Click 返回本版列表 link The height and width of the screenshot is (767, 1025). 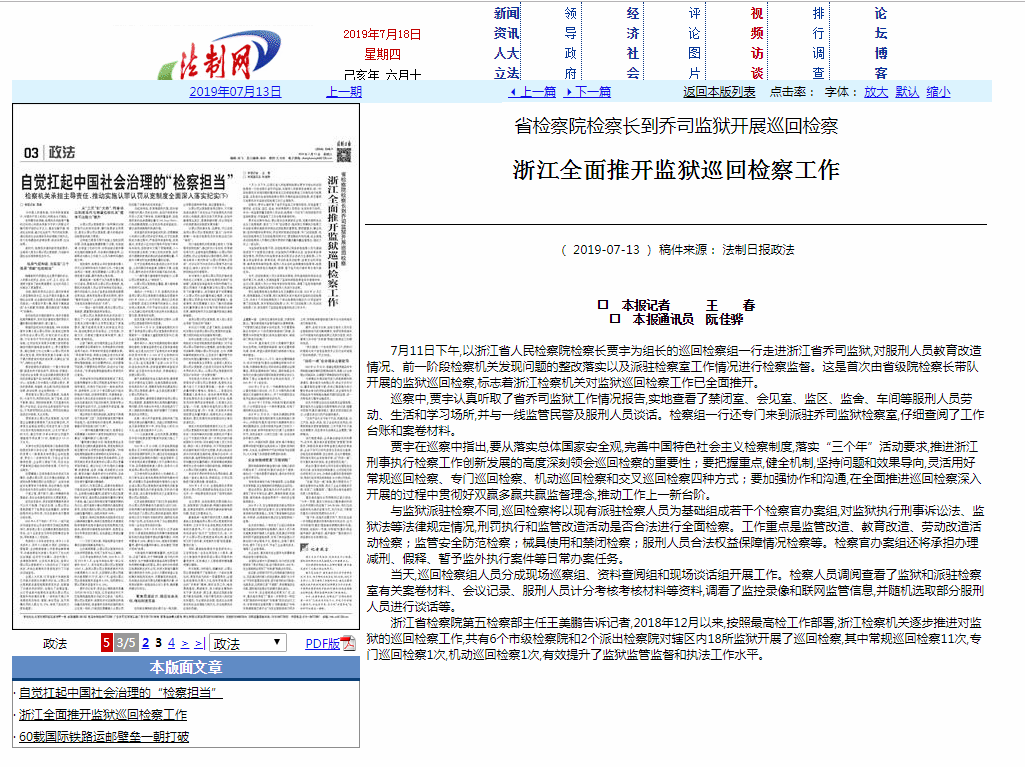click(x=719, y=91)
